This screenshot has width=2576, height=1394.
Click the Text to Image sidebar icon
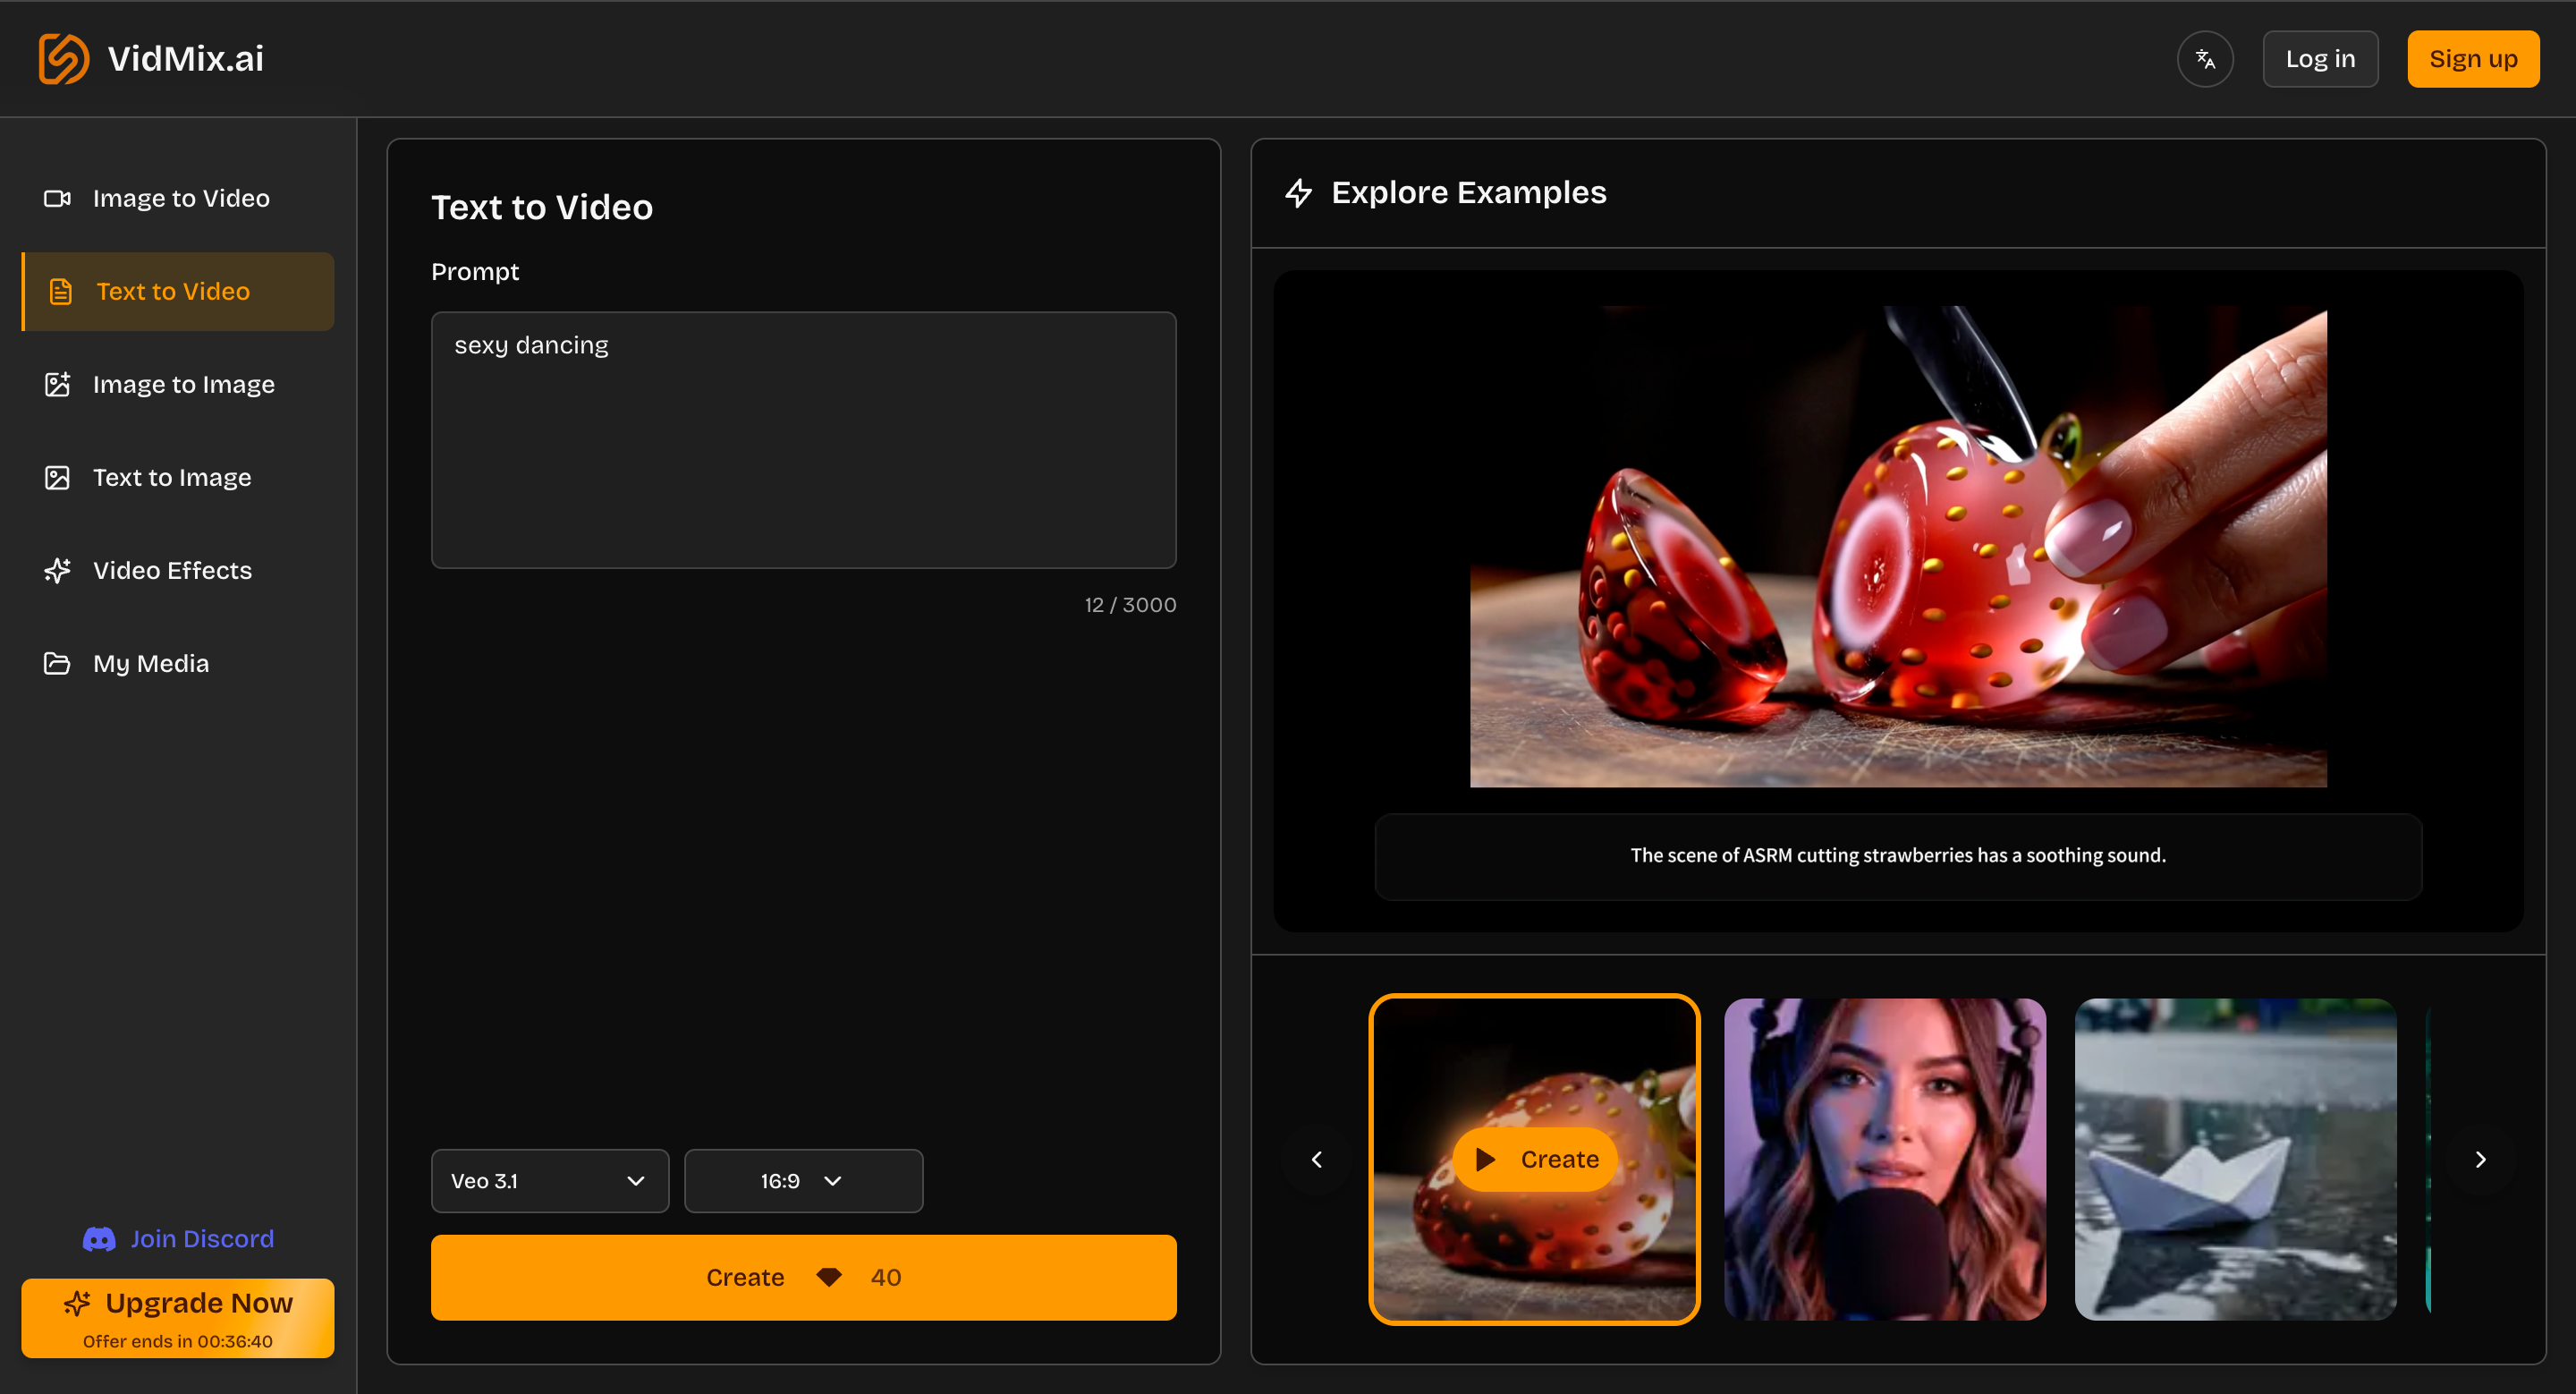(57, 477)
